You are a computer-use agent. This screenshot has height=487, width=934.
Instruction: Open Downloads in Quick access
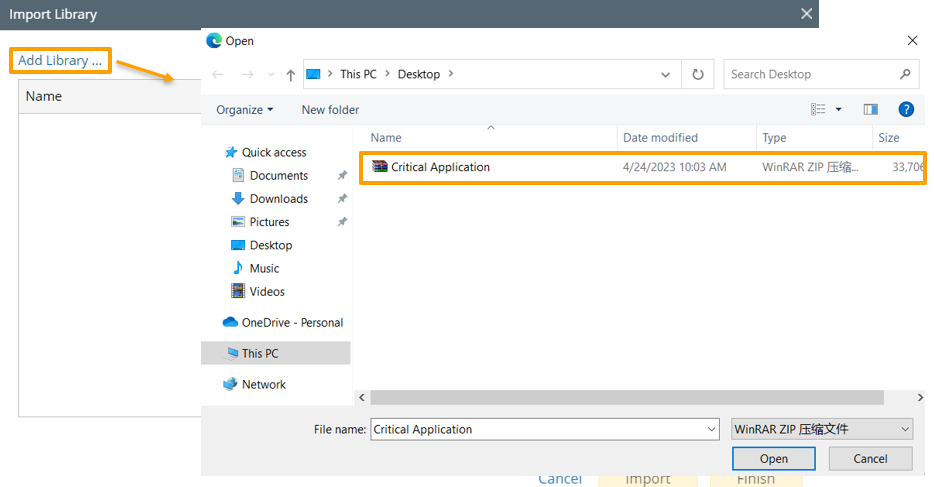click(x=278, y=199)
